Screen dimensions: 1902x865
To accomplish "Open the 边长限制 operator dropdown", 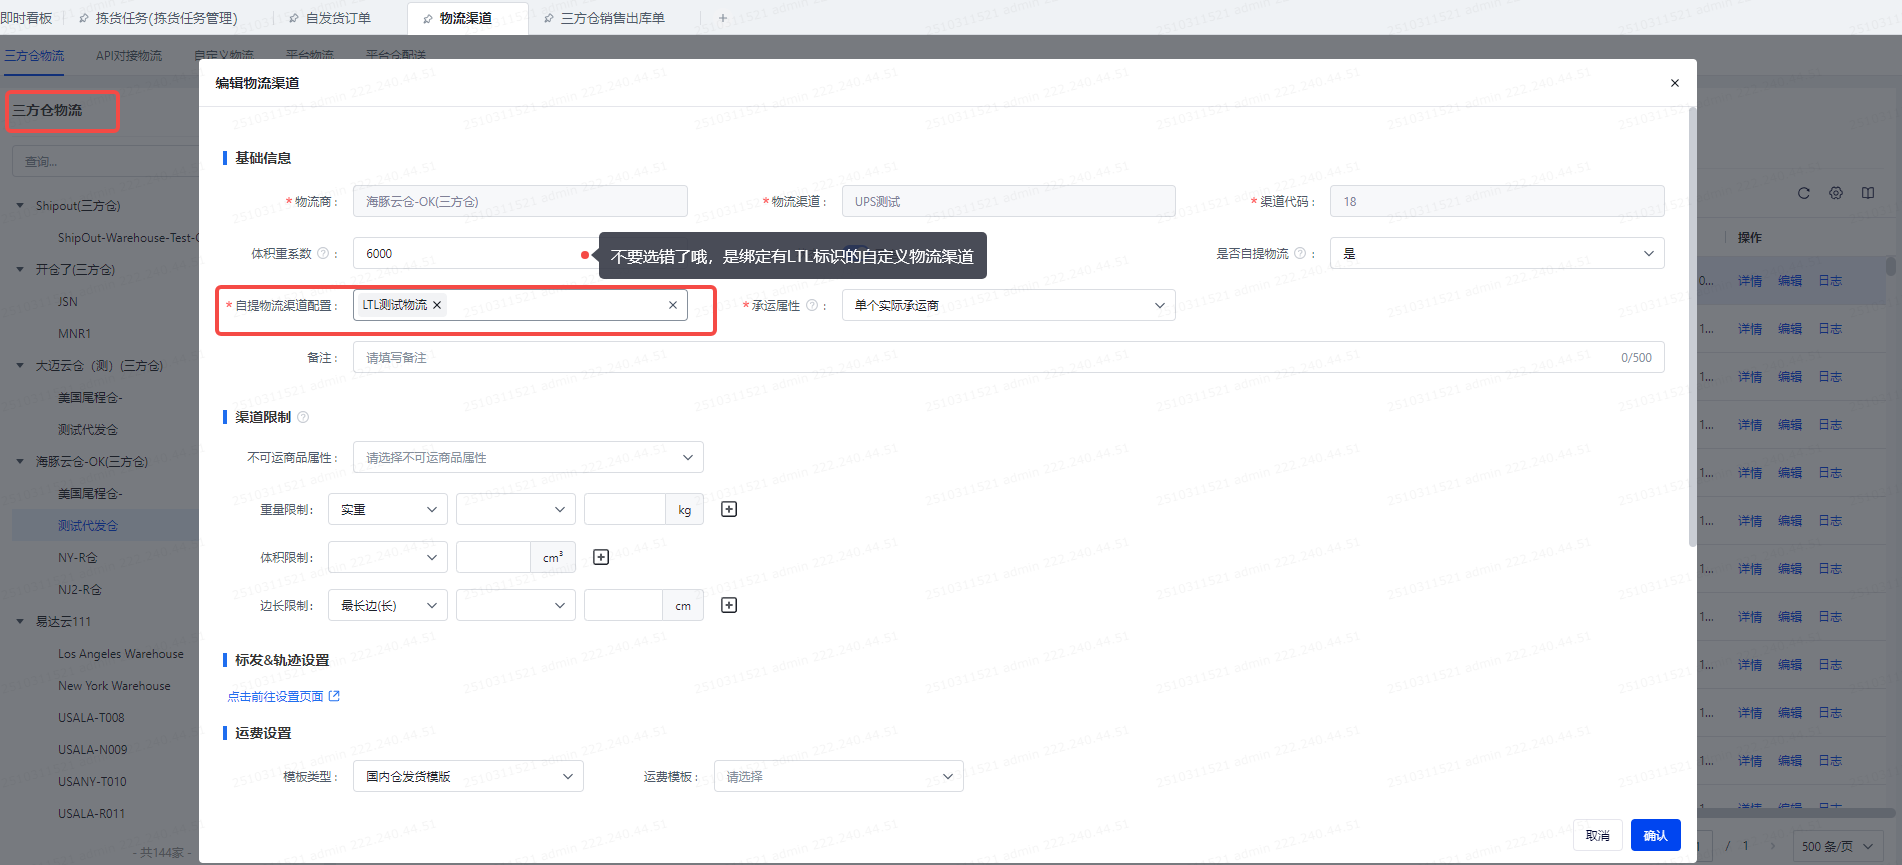I will (x=516, y=605).
